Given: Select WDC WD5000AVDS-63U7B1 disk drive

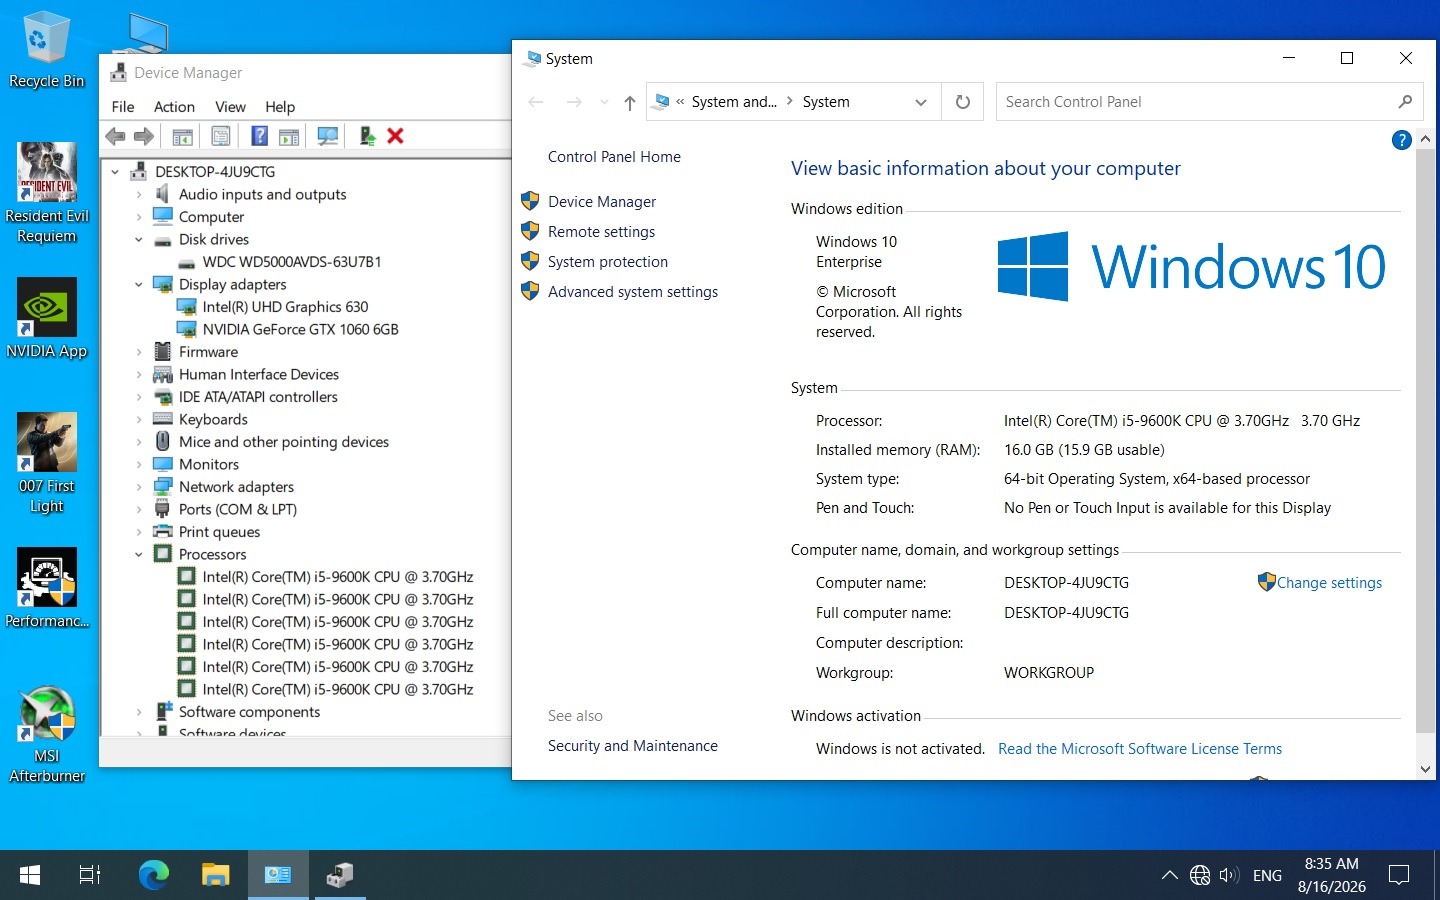Looking at the screenshot, I should pos(292,262).
